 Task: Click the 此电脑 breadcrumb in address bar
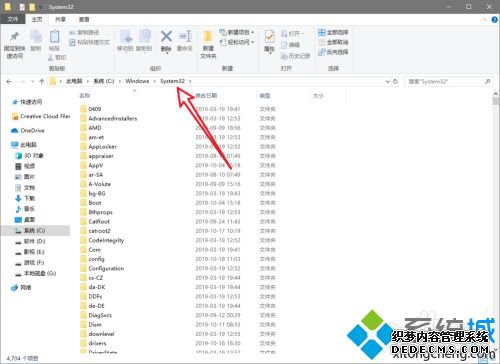click(x=74, y=81)
